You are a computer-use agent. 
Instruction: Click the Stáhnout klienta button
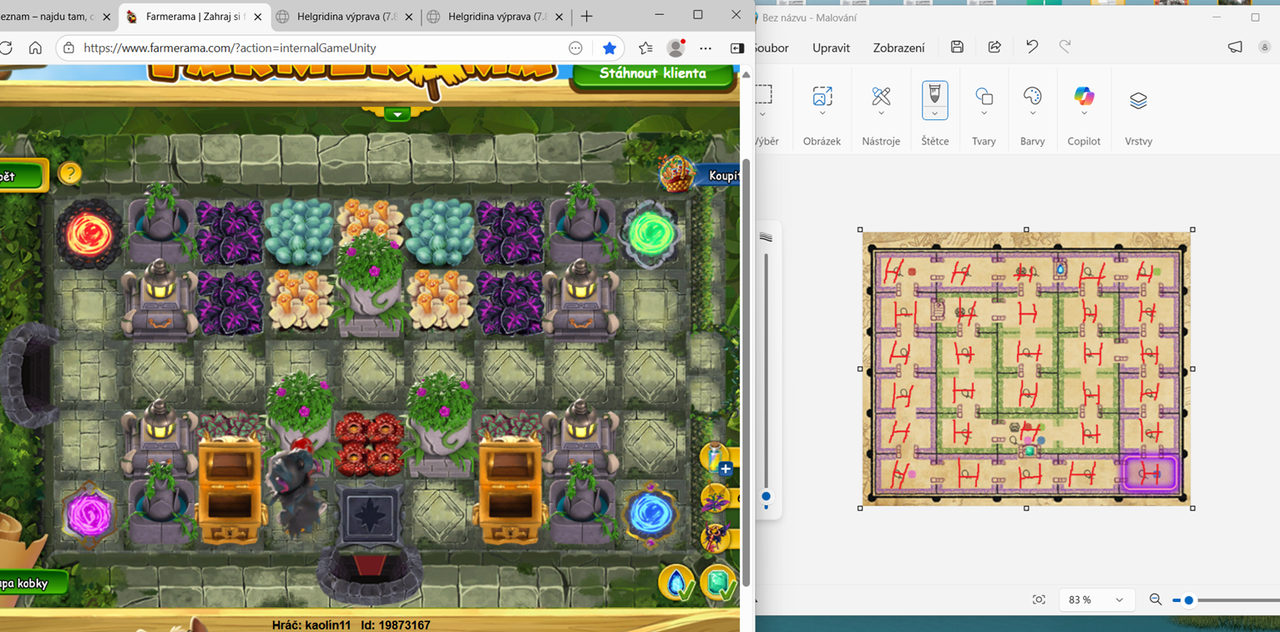[652, 73]
